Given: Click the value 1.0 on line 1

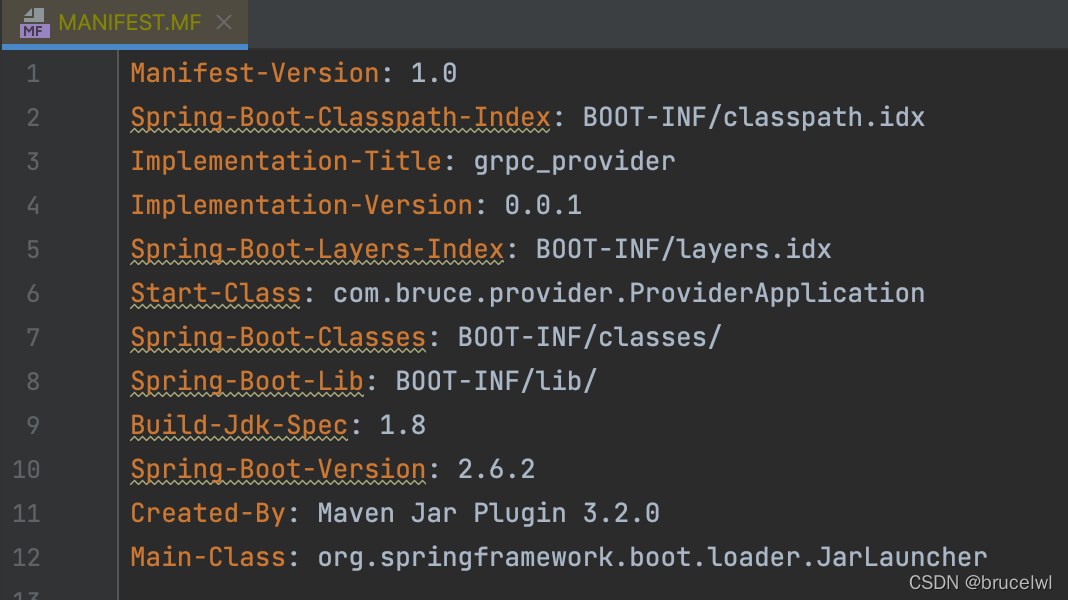Looking at the screenshot, I should click(x=434, y=73).
